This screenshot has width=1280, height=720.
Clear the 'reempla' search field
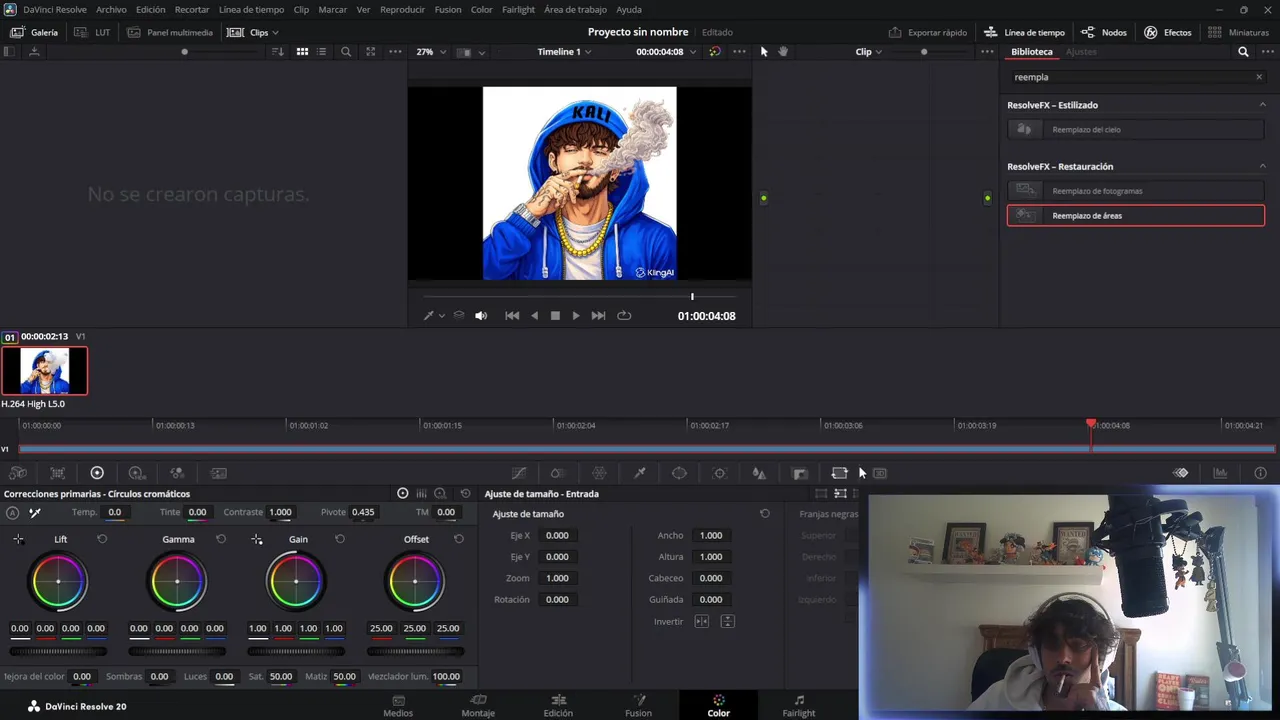click(x=1259, y=77)
